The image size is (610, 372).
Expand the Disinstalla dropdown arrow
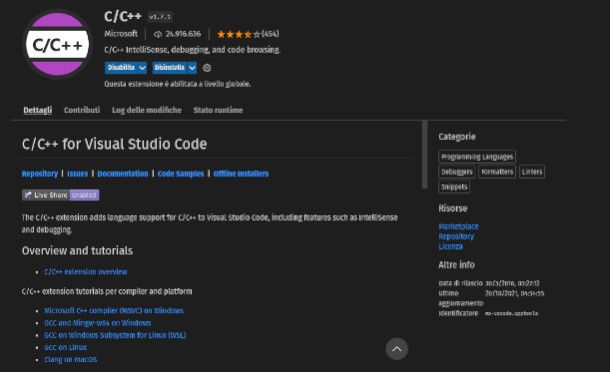click(x=192, y=68)
